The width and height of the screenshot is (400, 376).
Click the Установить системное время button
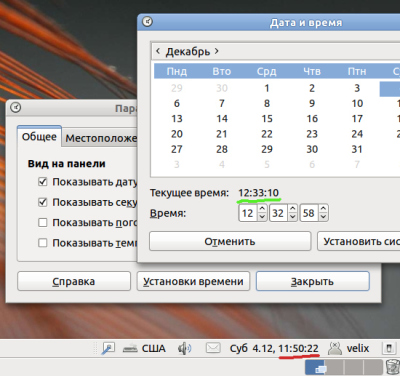coord(359,241)
